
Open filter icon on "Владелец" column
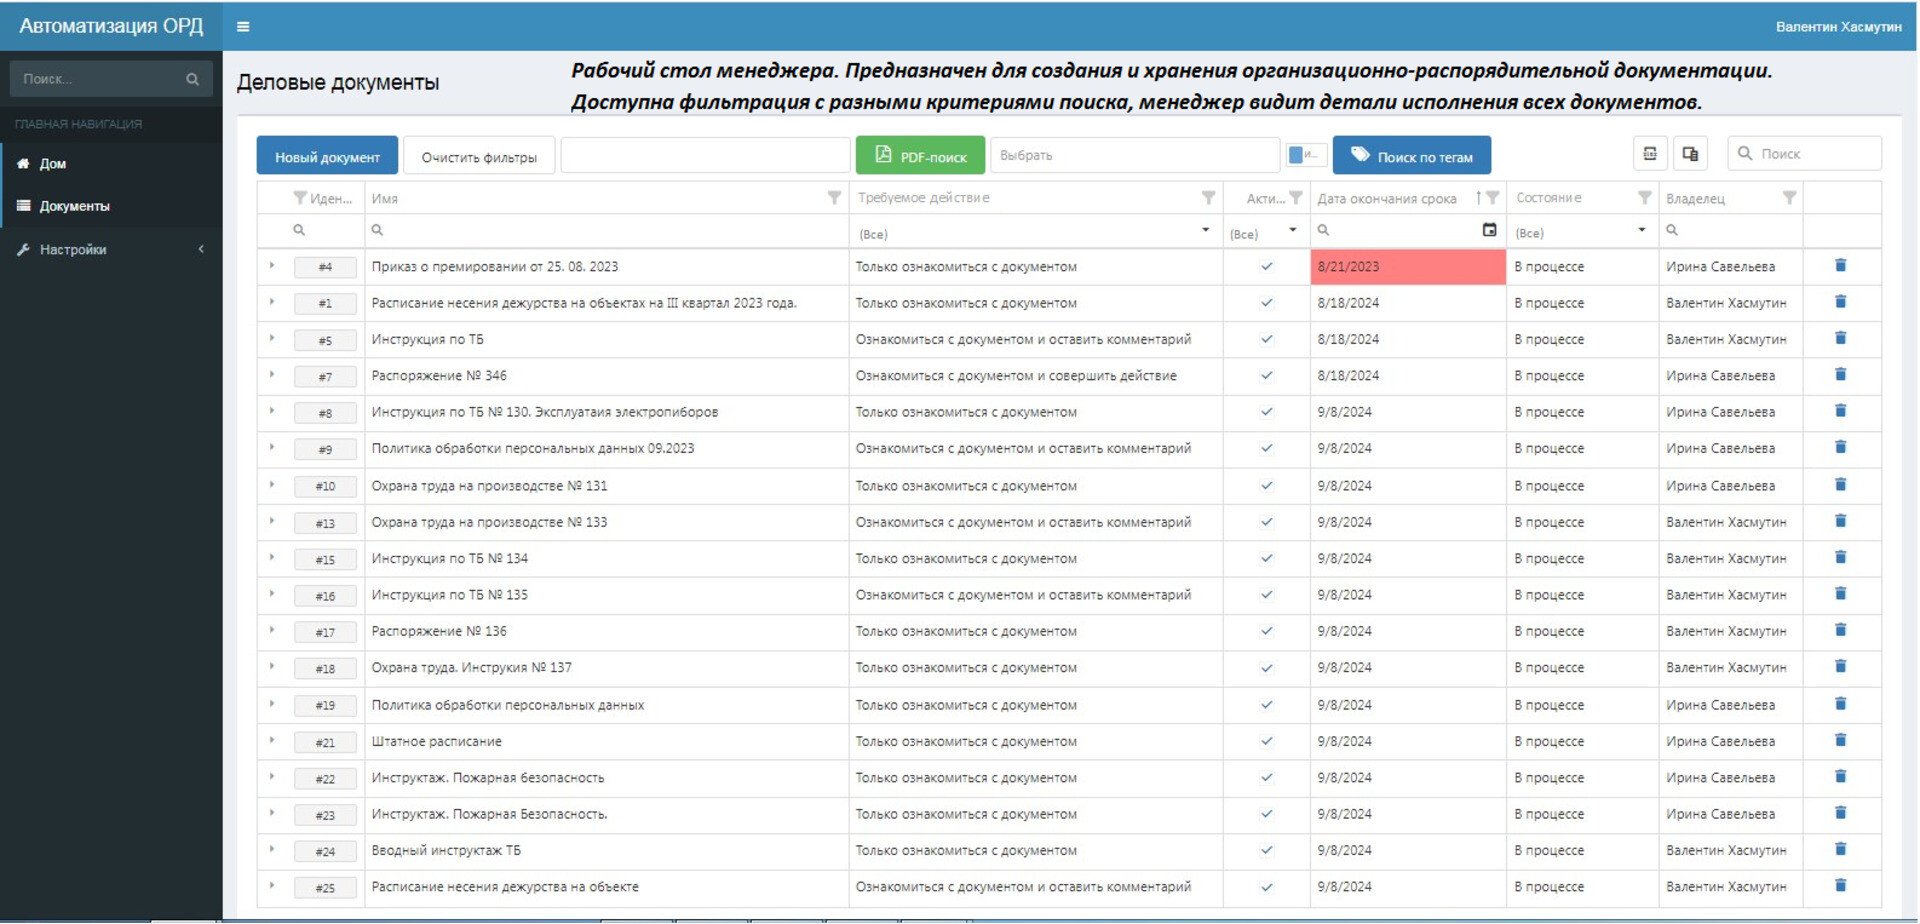1789,198
